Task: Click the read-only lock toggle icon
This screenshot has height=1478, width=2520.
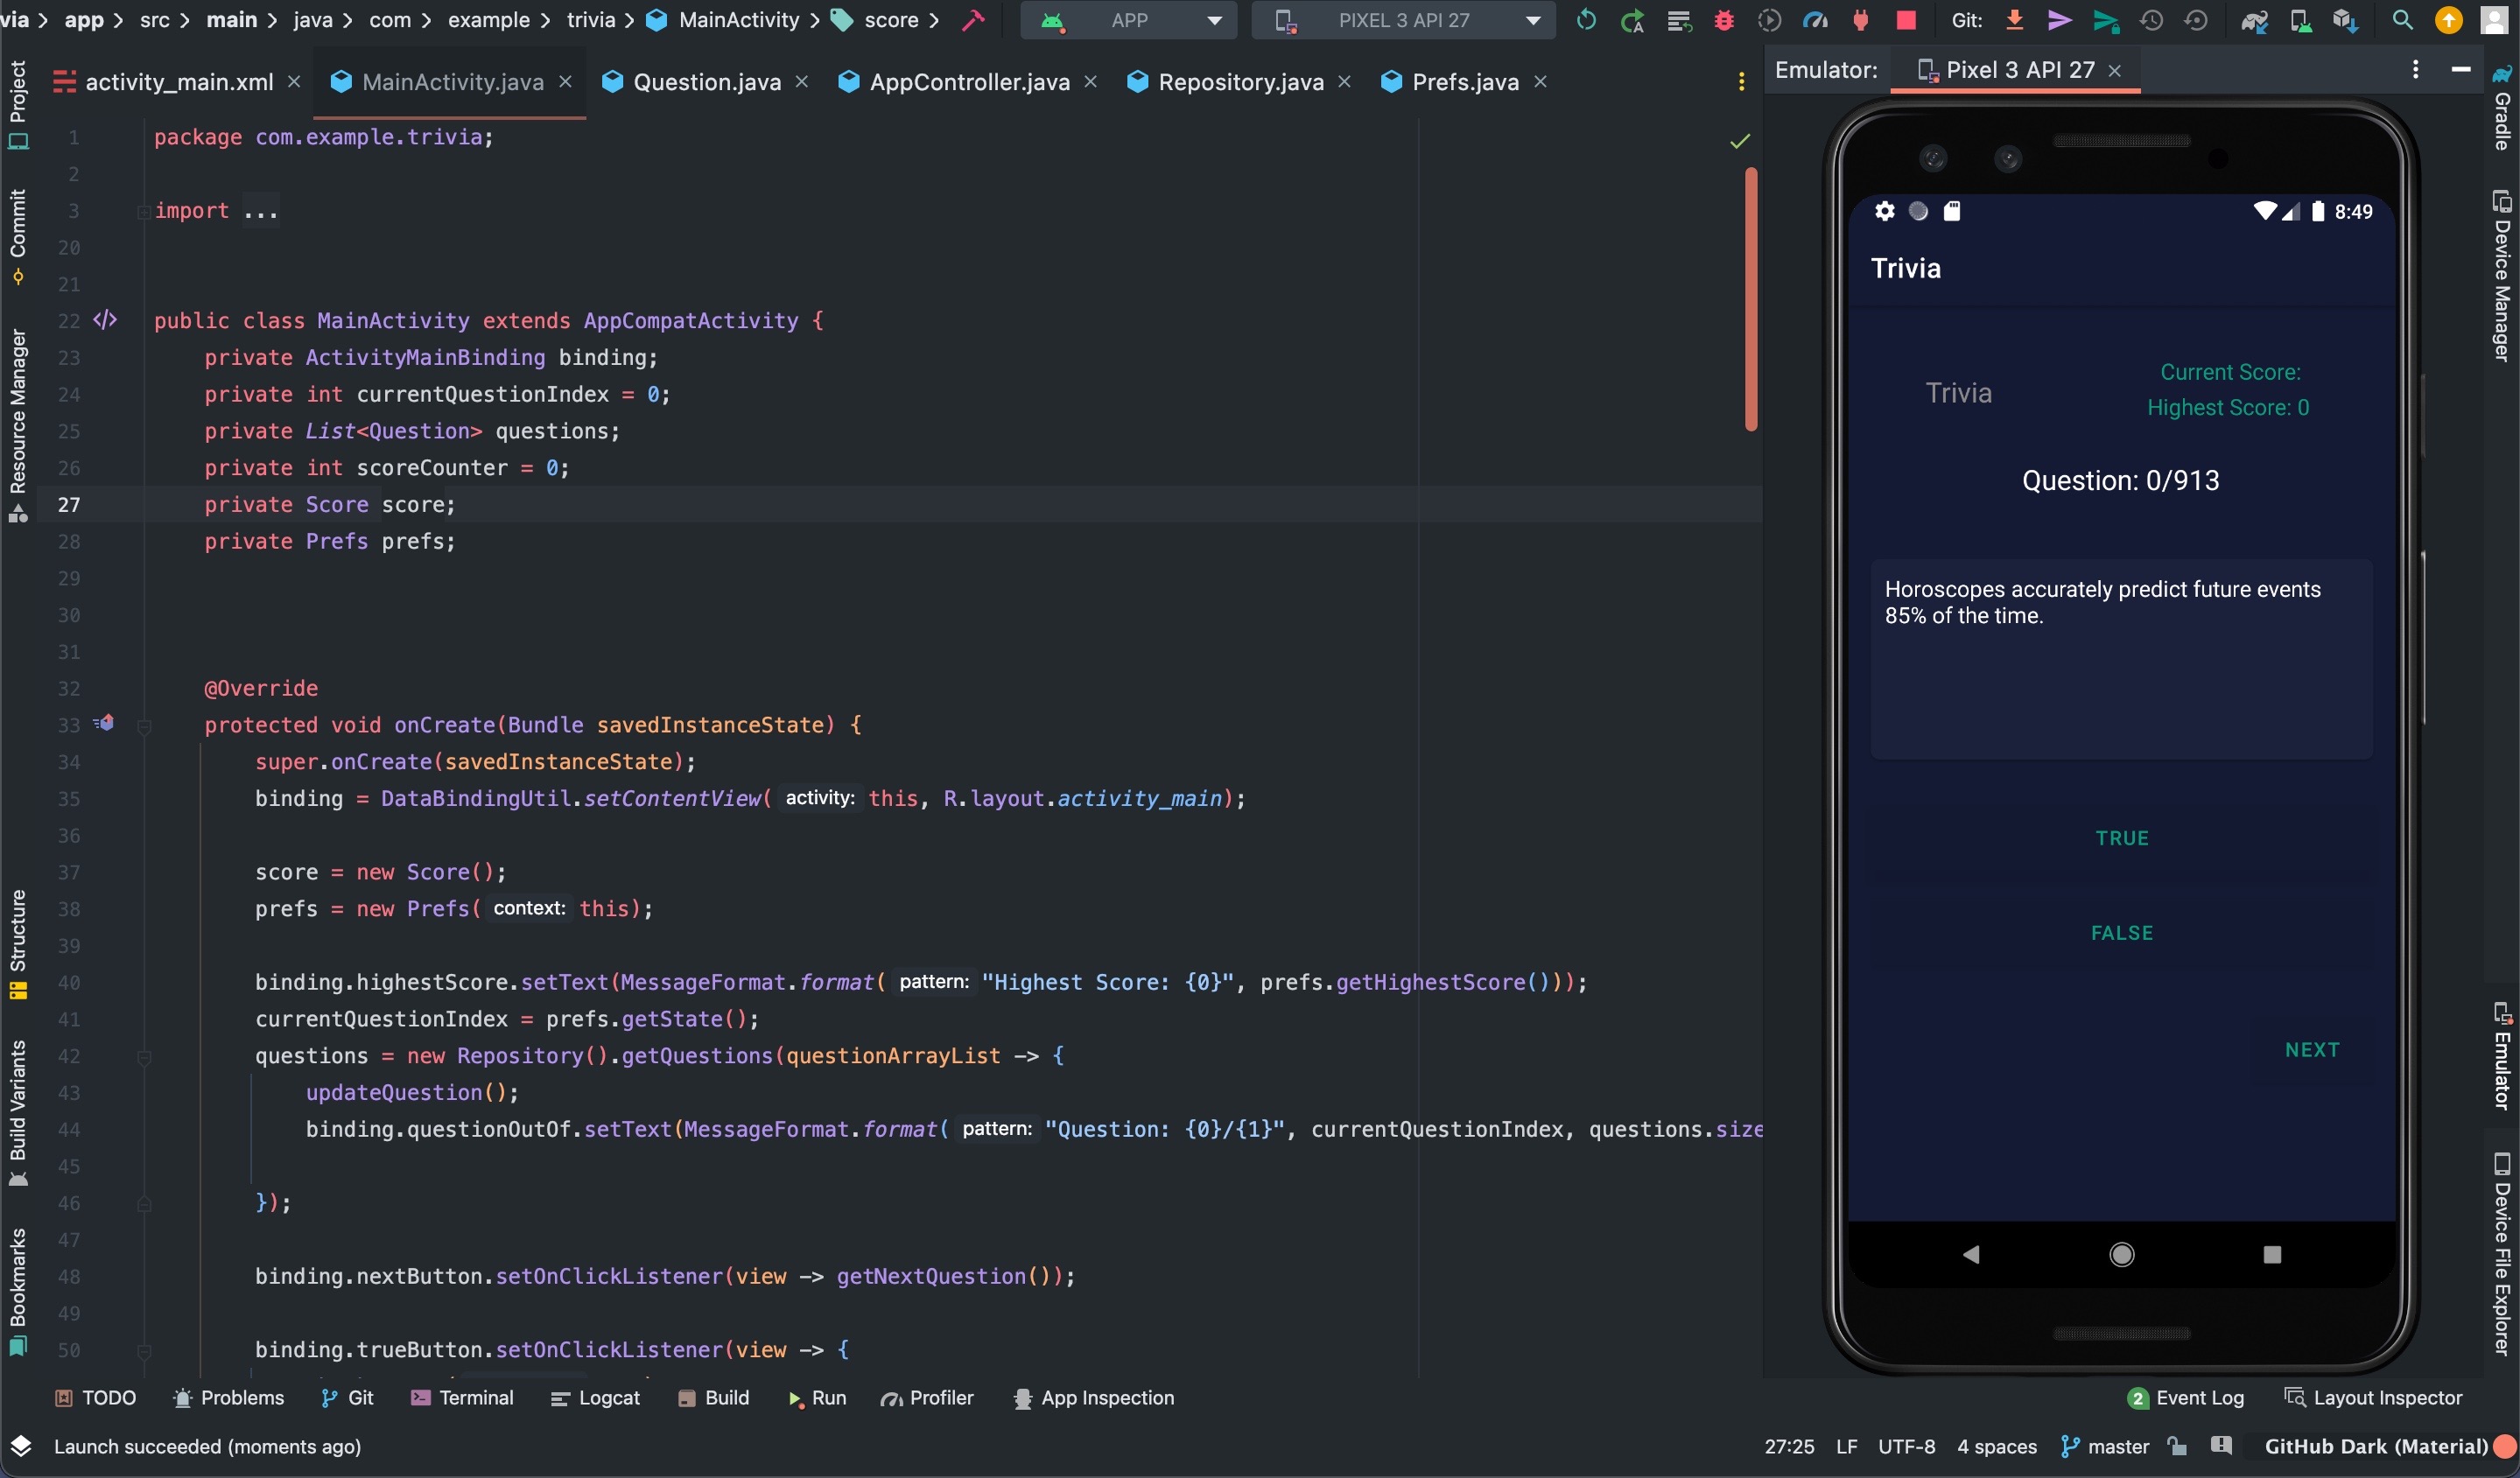Action: (x=2177, y=1447)
